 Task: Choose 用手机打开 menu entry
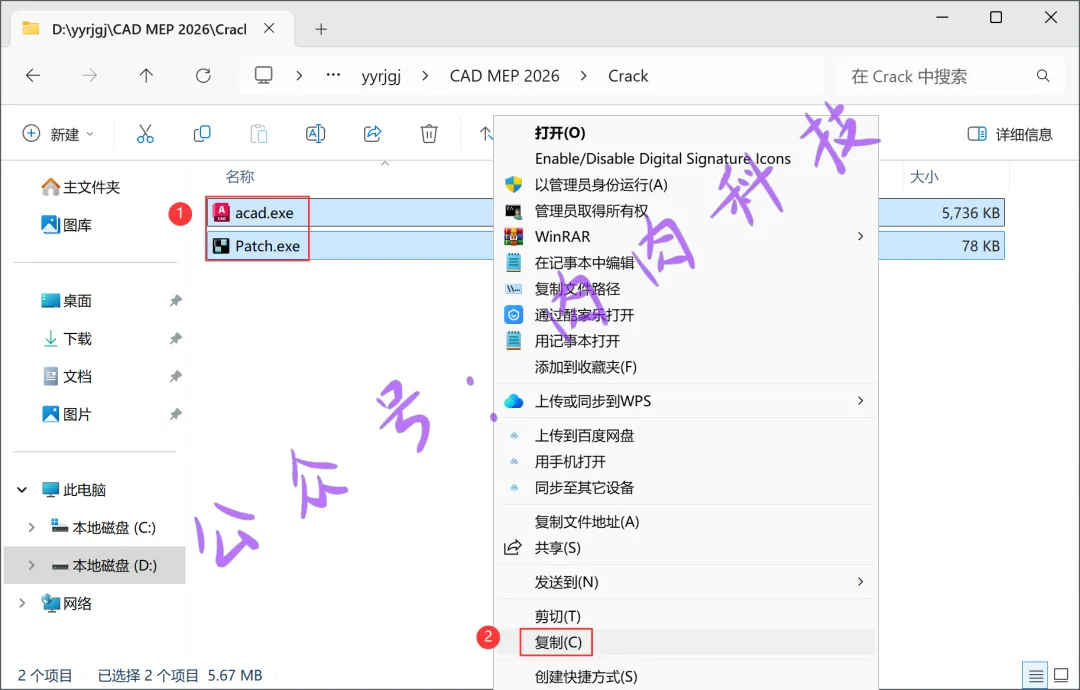tap(570, 462)
